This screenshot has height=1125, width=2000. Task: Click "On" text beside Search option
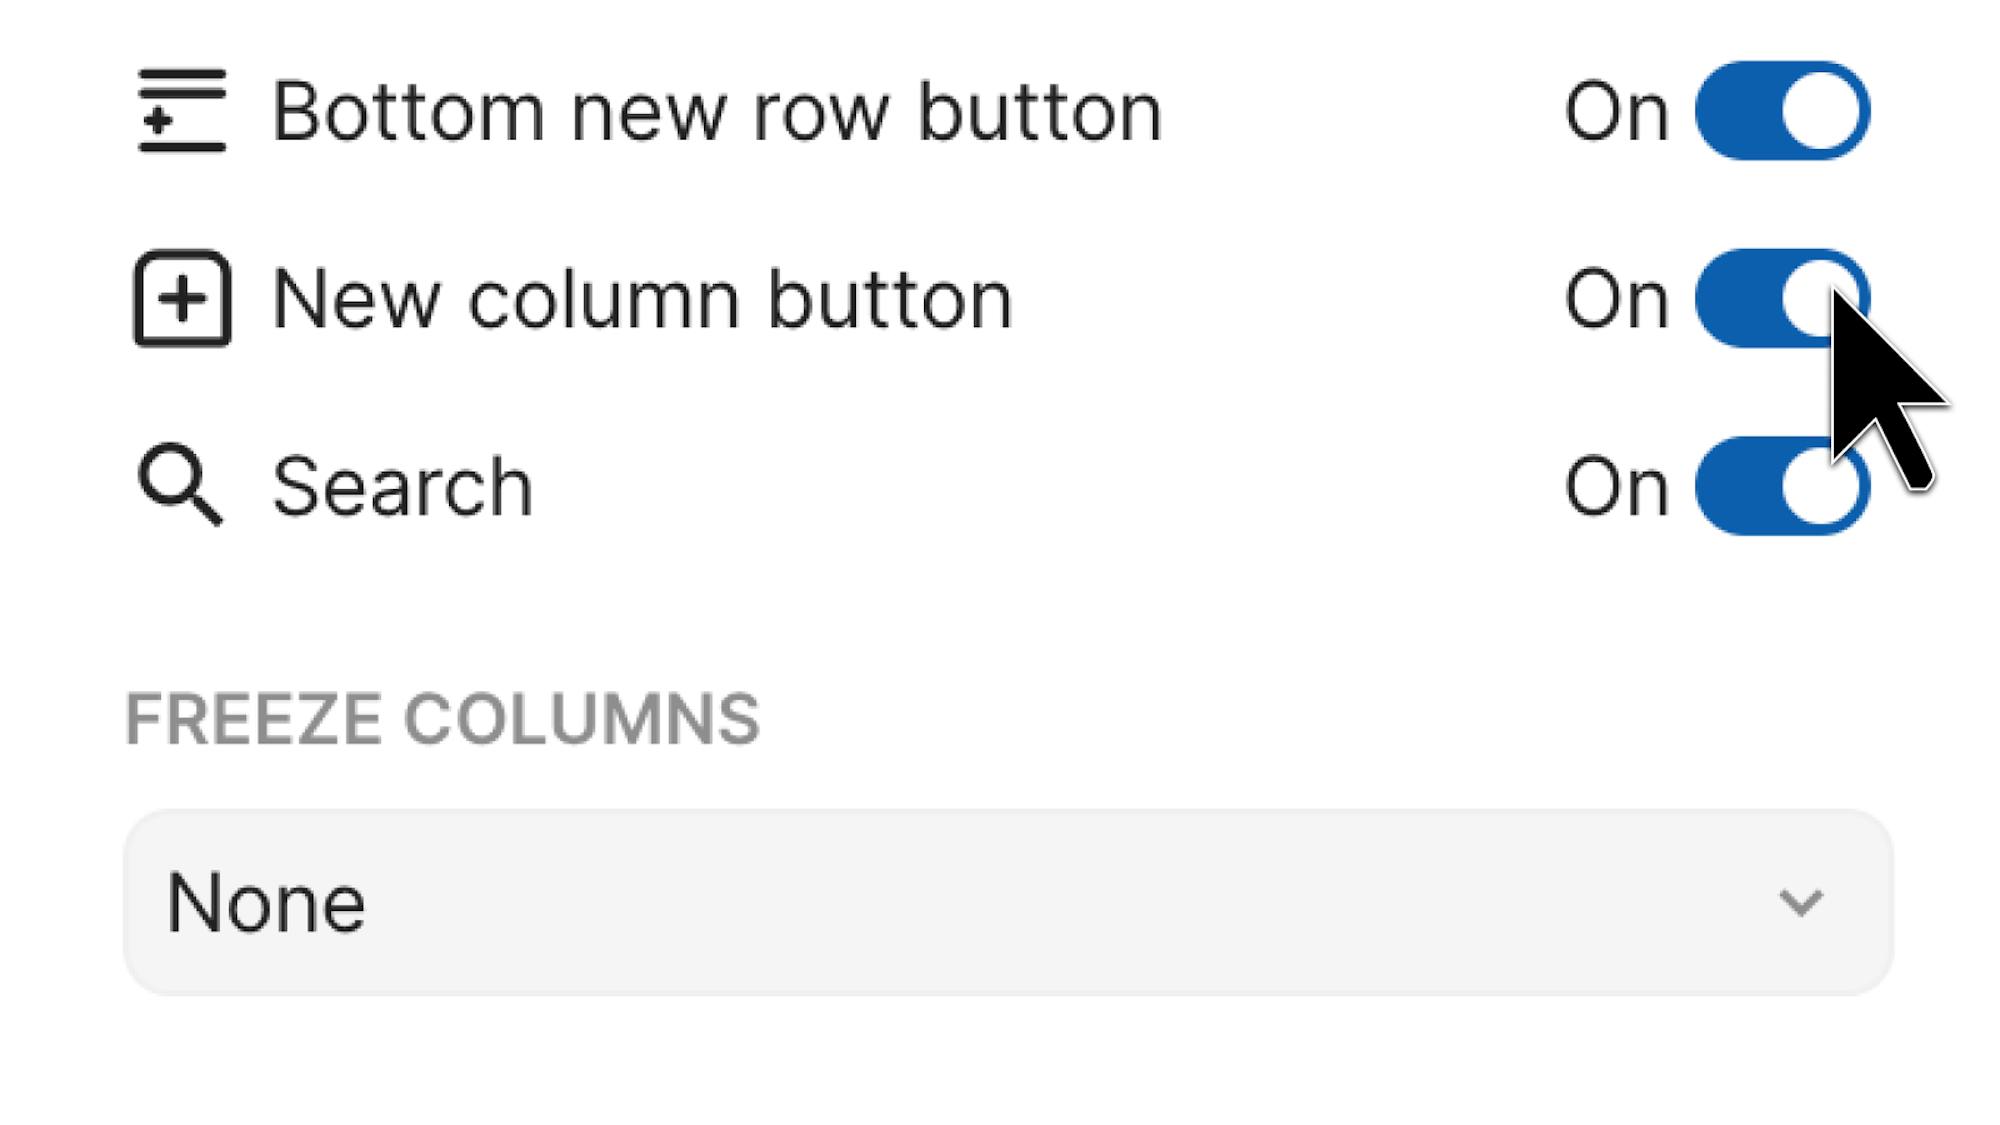1616,487
